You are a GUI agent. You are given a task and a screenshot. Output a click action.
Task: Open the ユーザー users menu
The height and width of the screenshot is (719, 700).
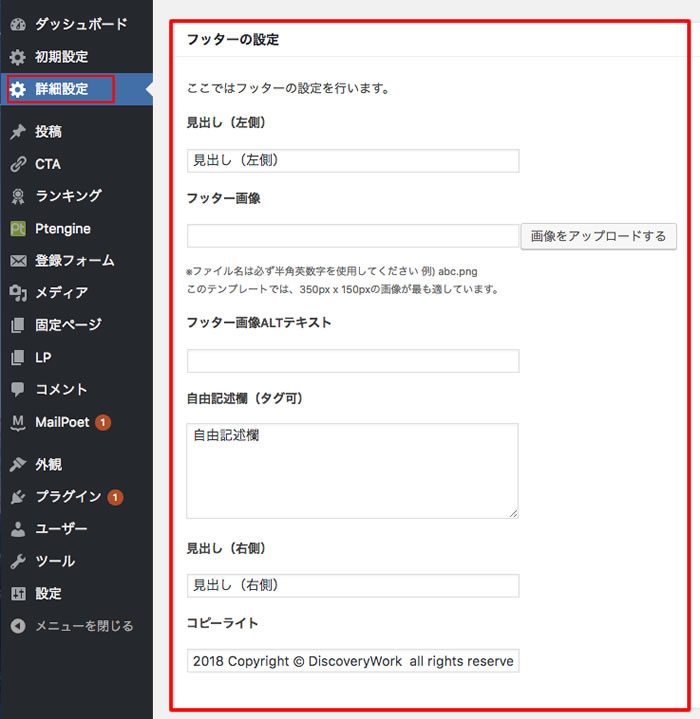[x=60, y=529]
